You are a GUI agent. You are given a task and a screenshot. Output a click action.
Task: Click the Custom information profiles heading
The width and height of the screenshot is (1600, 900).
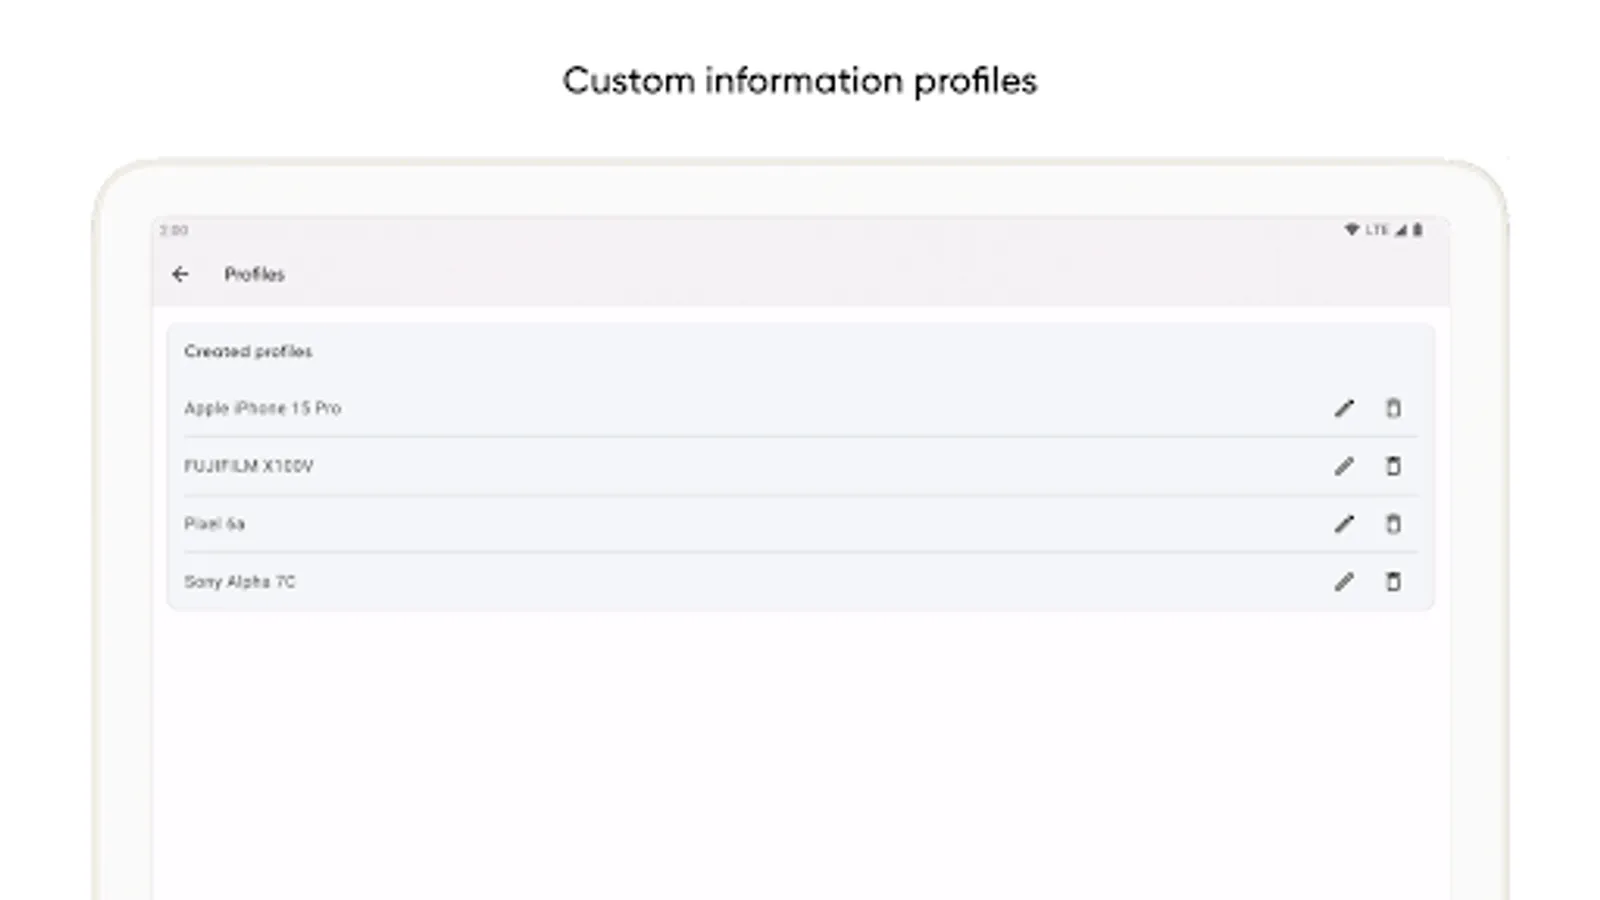[800, 80]
